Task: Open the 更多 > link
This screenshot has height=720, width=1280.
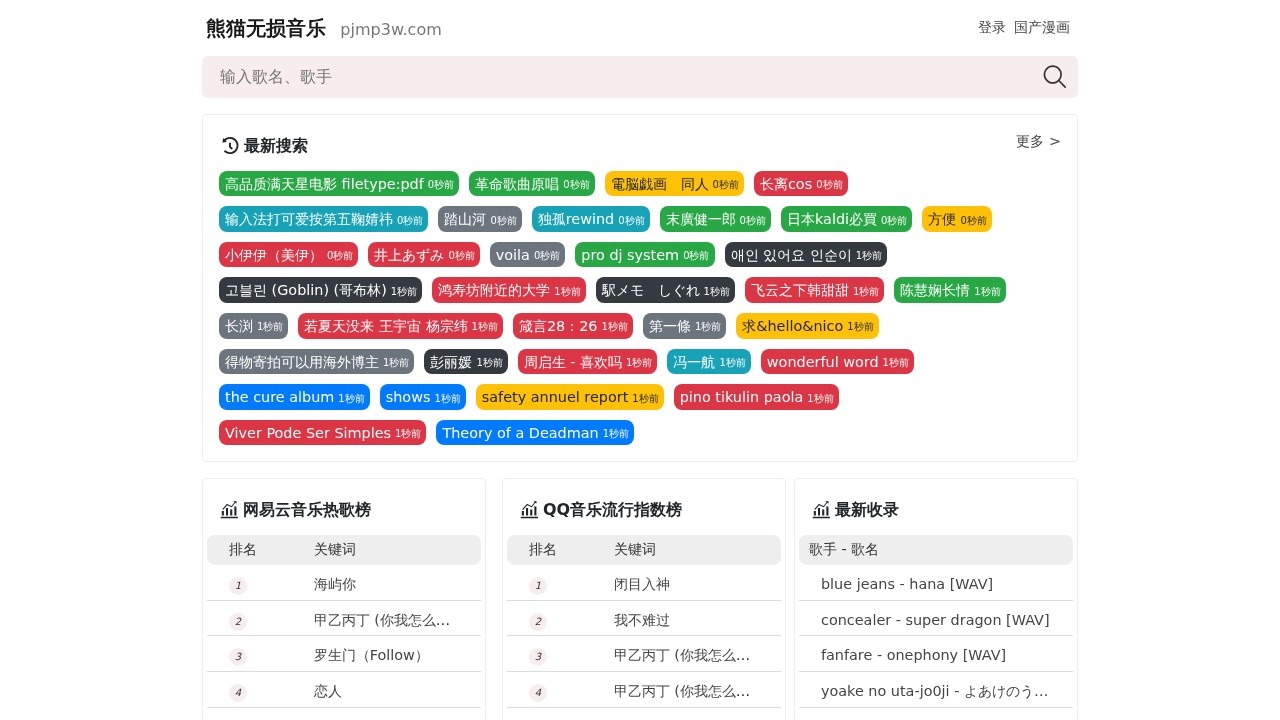Action: click(x=1038, y=141)
